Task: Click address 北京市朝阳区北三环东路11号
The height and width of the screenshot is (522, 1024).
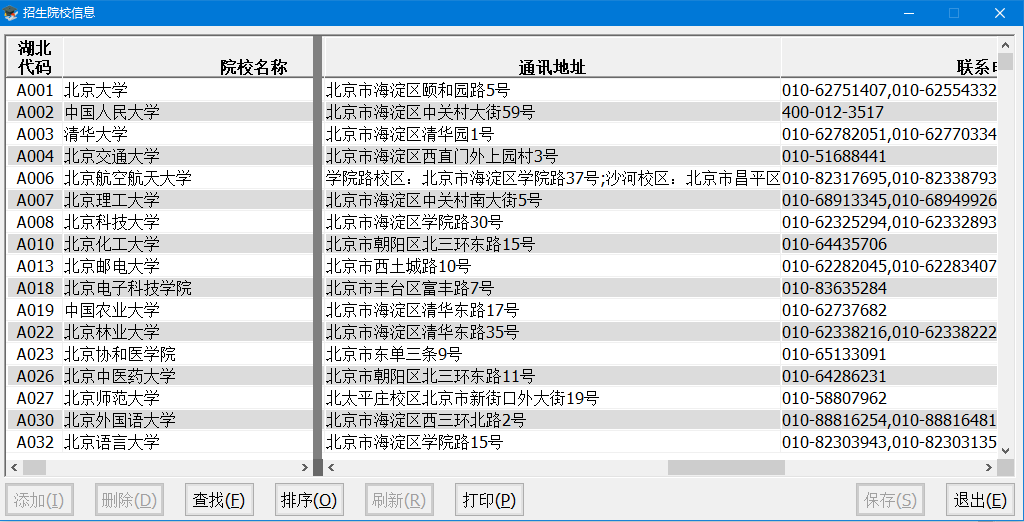Action: (x=552, y=376)
